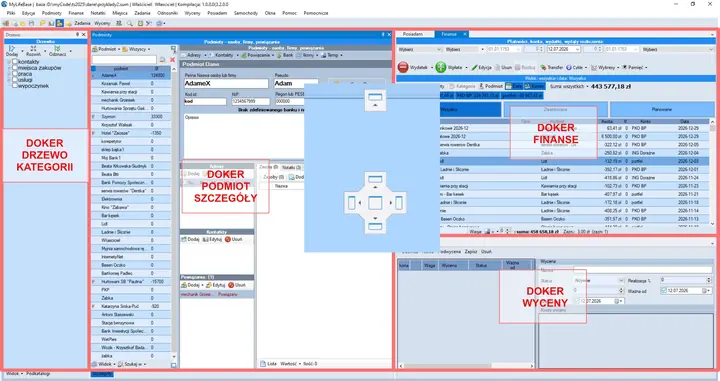The width and height of the screenshot is (720, 381).
Task: Click the Podmioty list search field
Action: pyautogui.click(x=124, y=60)
